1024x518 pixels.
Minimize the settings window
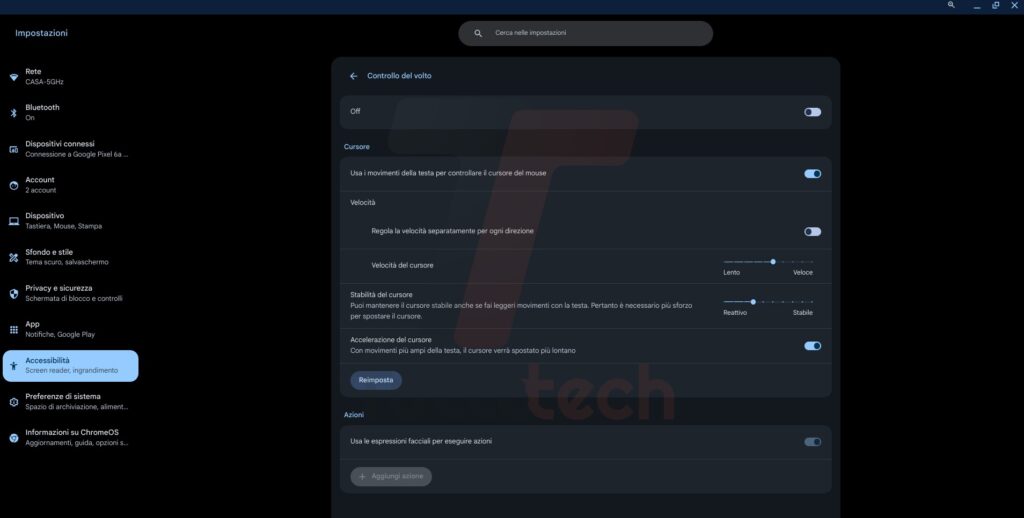click(977, 5)
